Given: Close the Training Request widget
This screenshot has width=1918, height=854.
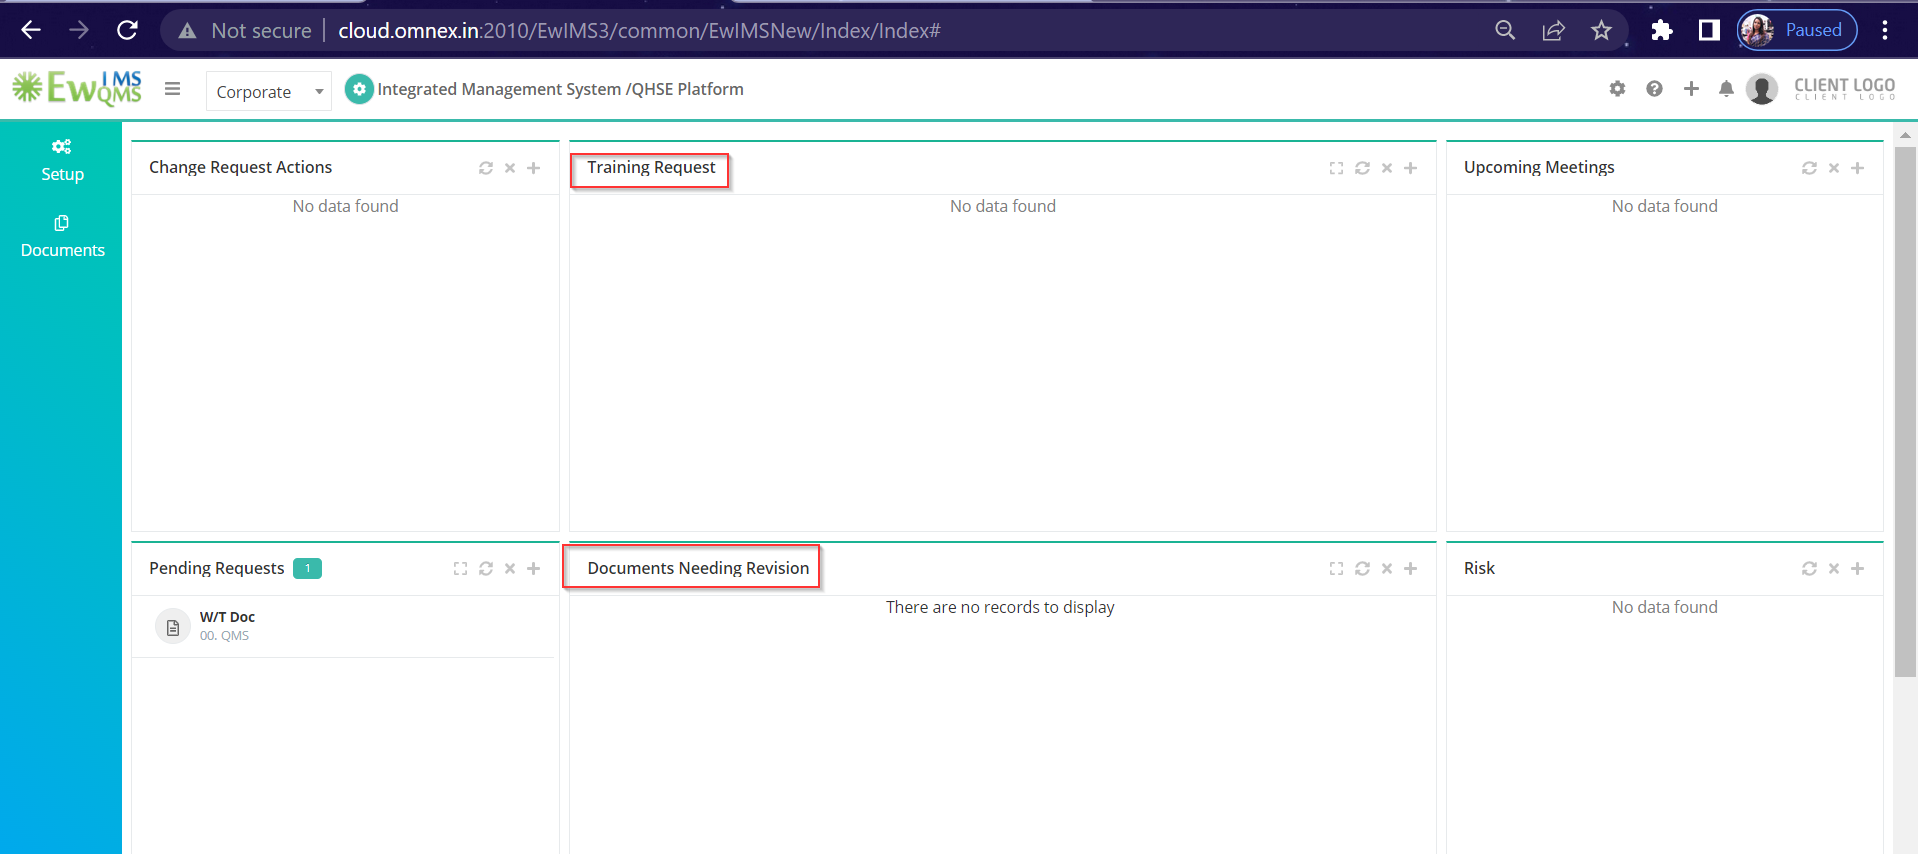Looking at the screenshot, I should 1387,168.
